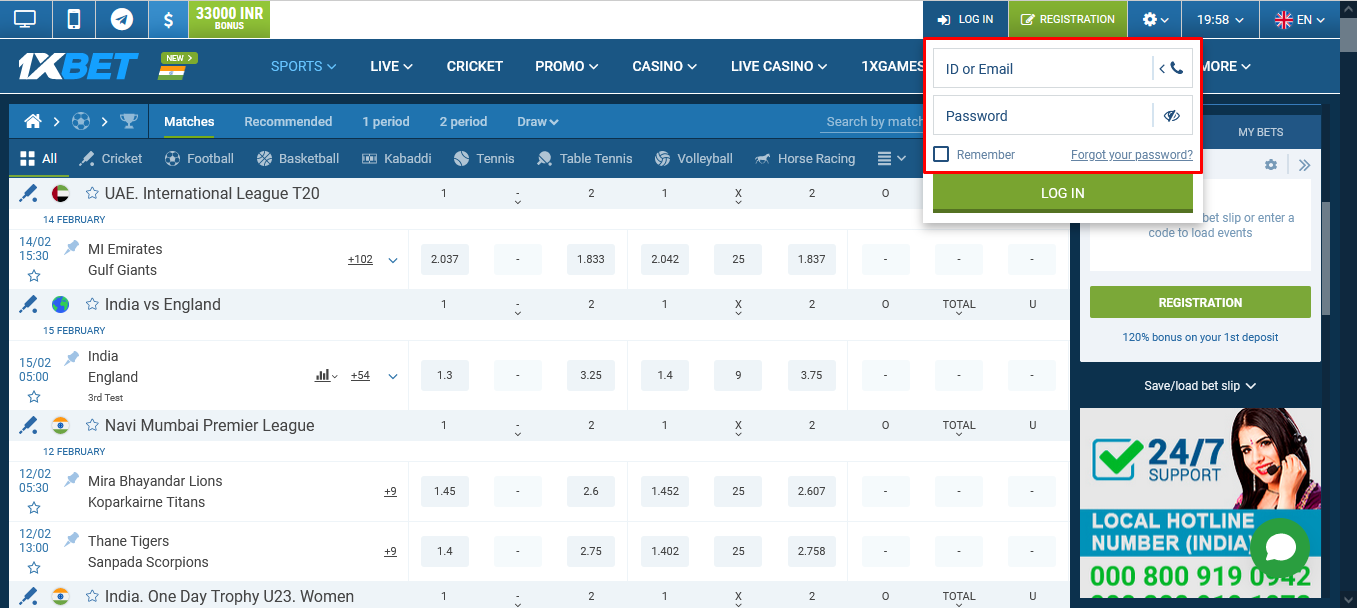
Task: Click the desktop version monitor icon
Action: 25,18
